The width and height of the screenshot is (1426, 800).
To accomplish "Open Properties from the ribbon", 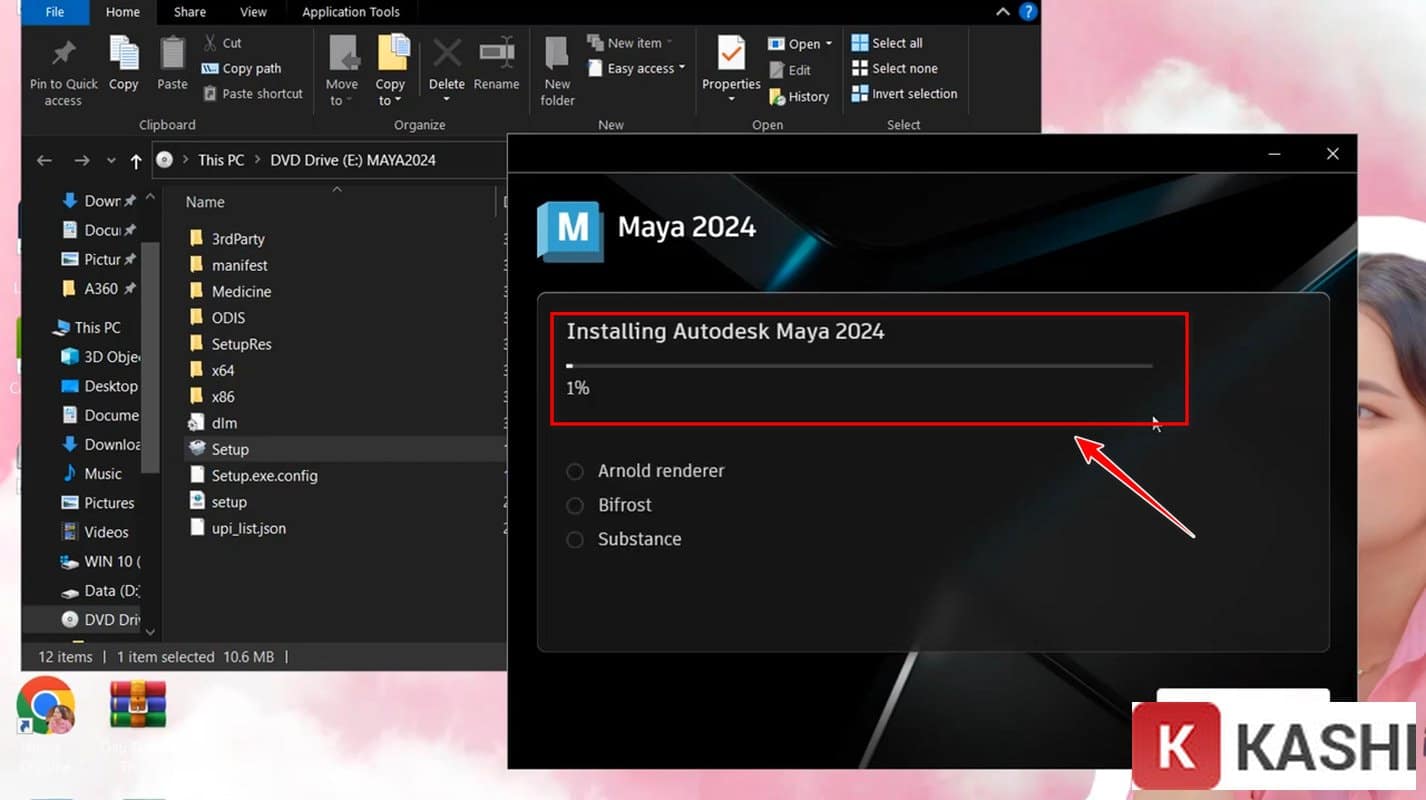I will (x=731, y=54).
